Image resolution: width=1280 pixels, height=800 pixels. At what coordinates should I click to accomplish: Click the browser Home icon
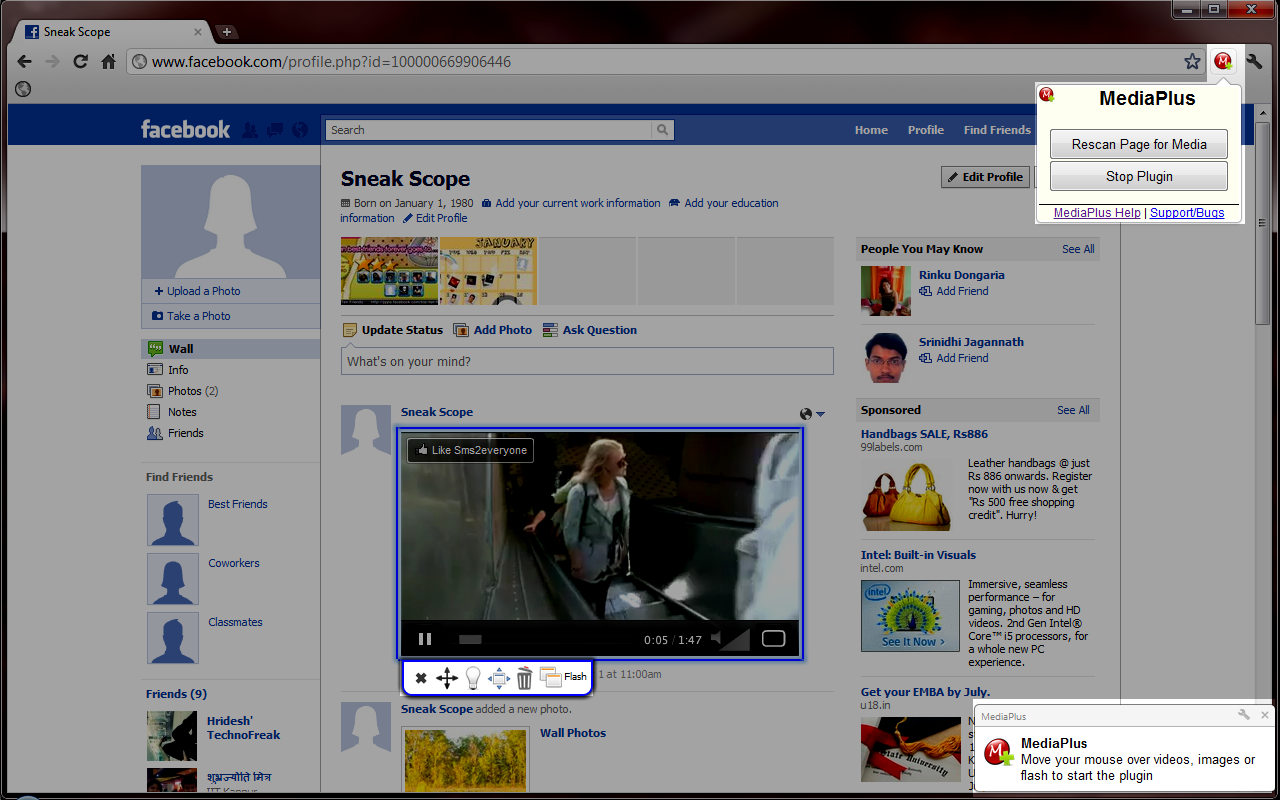pyautogui.click(x=108, y=62)
